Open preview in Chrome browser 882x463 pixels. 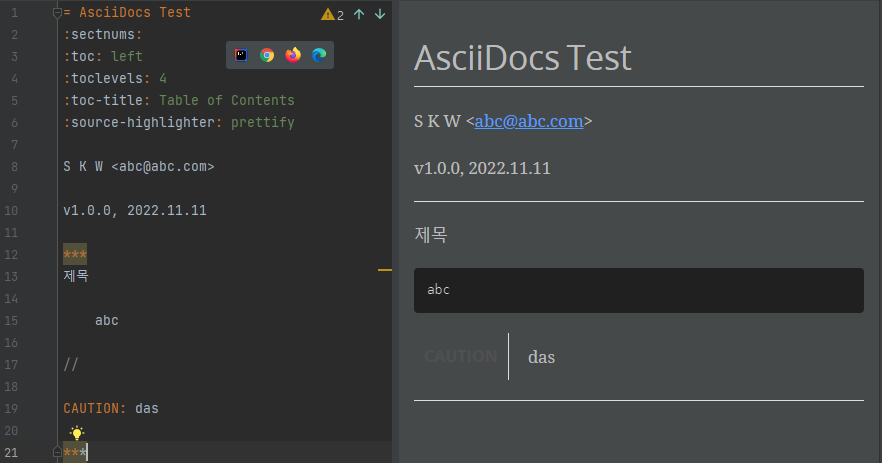pyautogui.click(x=267, y=55)
